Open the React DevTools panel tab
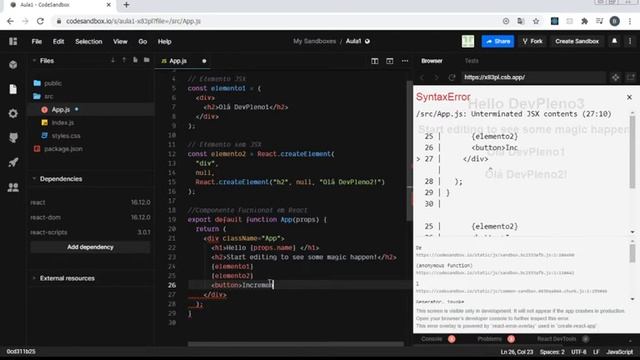This screenshot has width=640, height=360. point(556,339)
